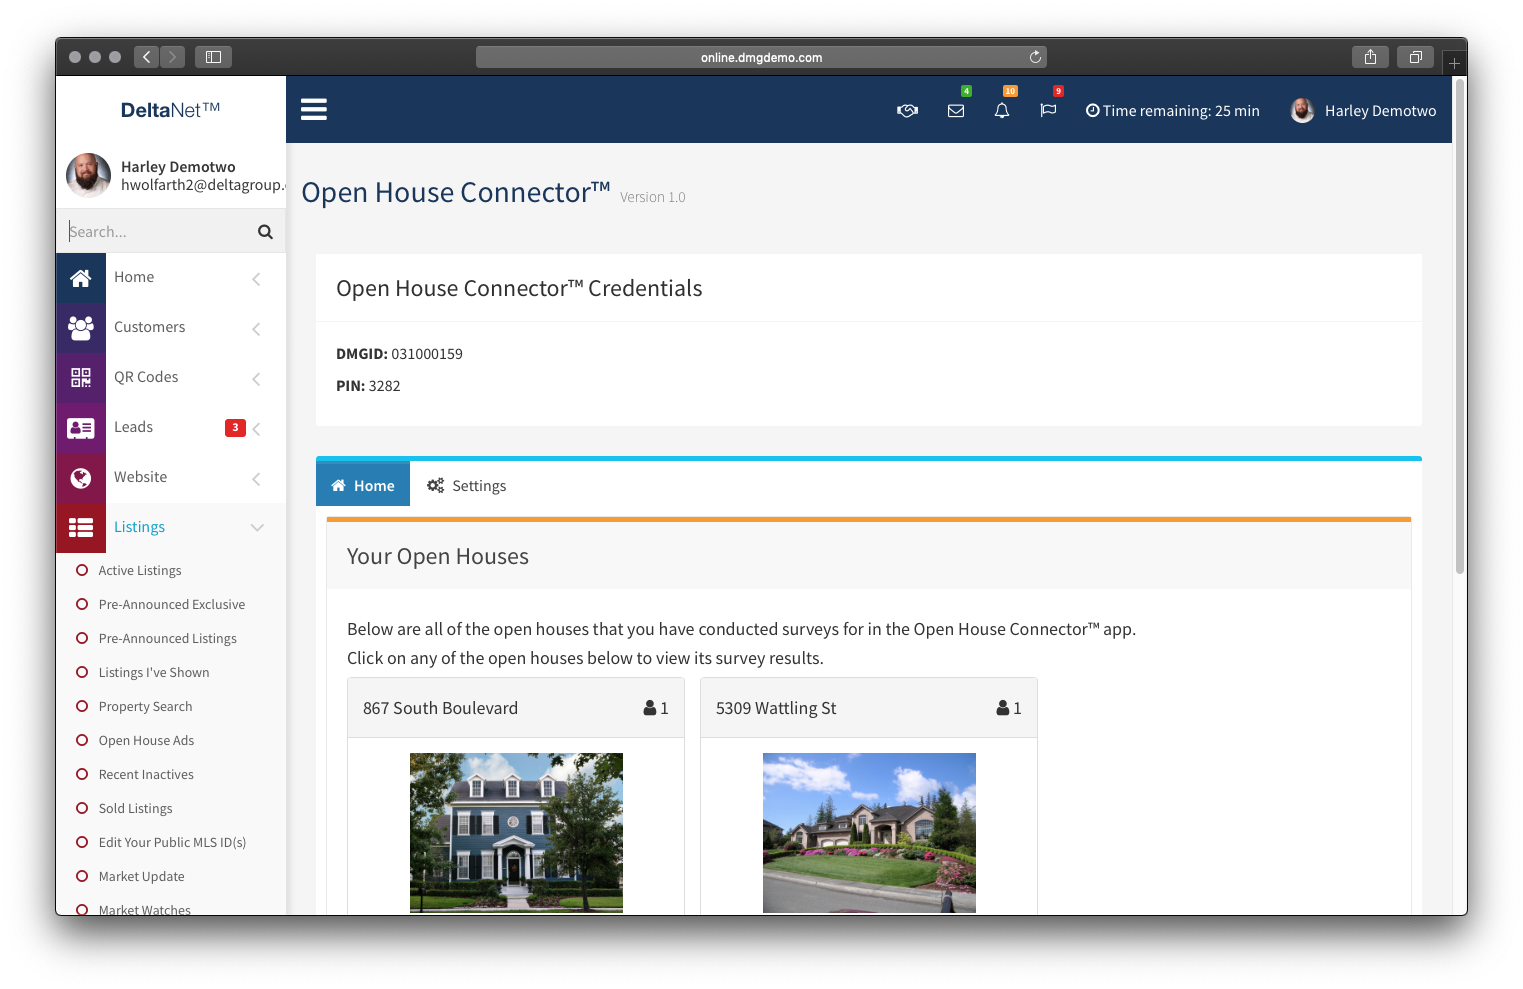
Task: Click the hamburger menu icon
Action: point(314,109)
